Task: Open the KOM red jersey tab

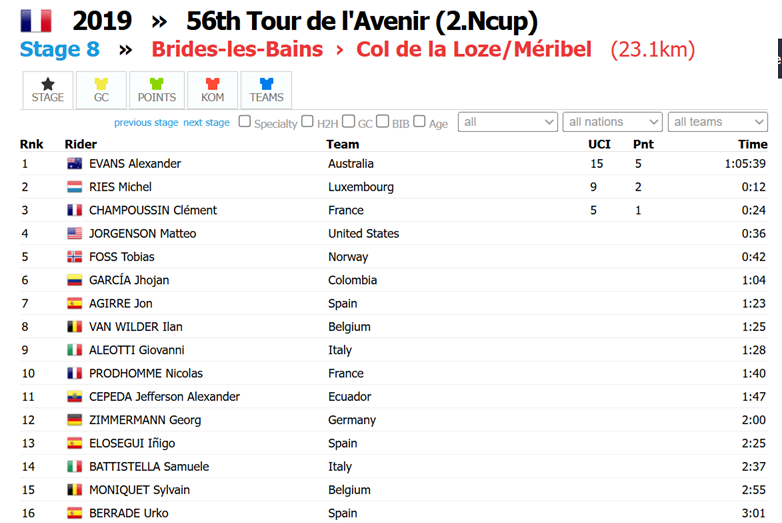Action: pyautogui.click(x=213, y=90)
